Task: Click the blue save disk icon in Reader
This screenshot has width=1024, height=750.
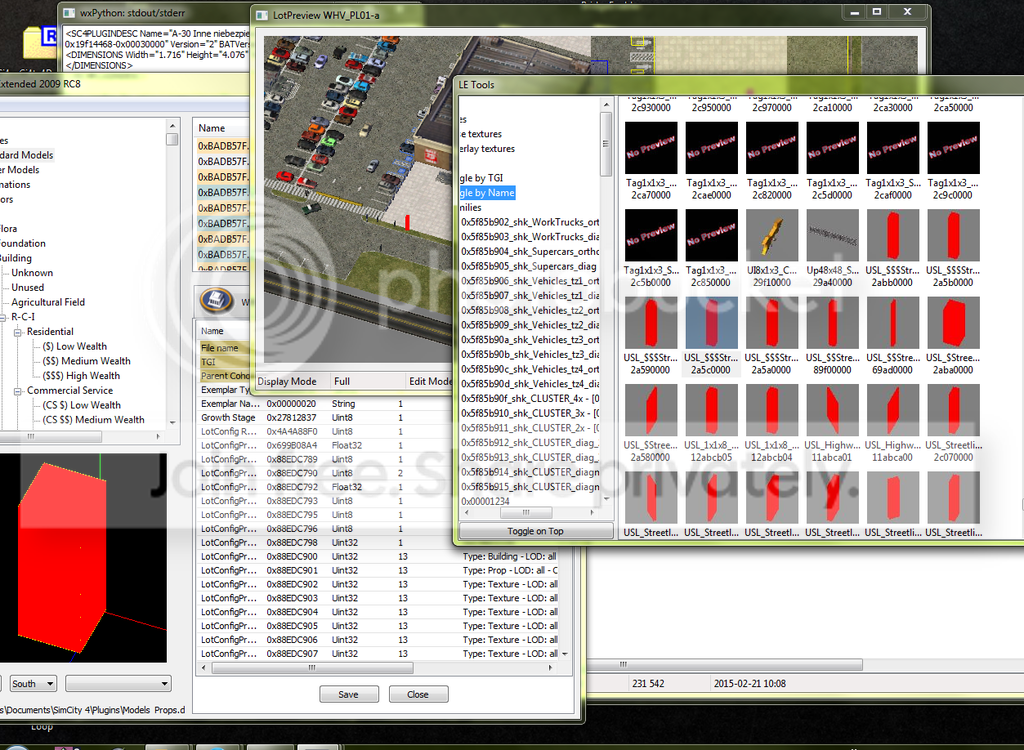Action: click(x=217, y=300)
